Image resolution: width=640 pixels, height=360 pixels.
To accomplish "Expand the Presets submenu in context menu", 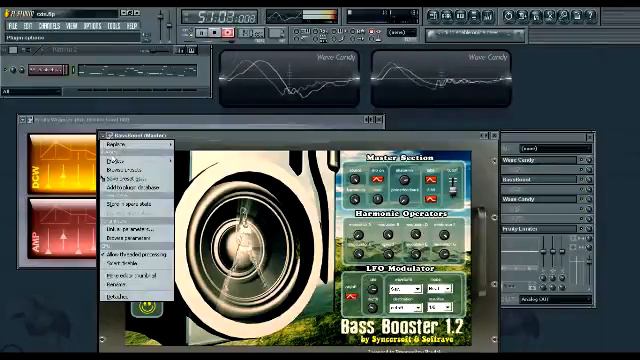I will tap(137, 162).
